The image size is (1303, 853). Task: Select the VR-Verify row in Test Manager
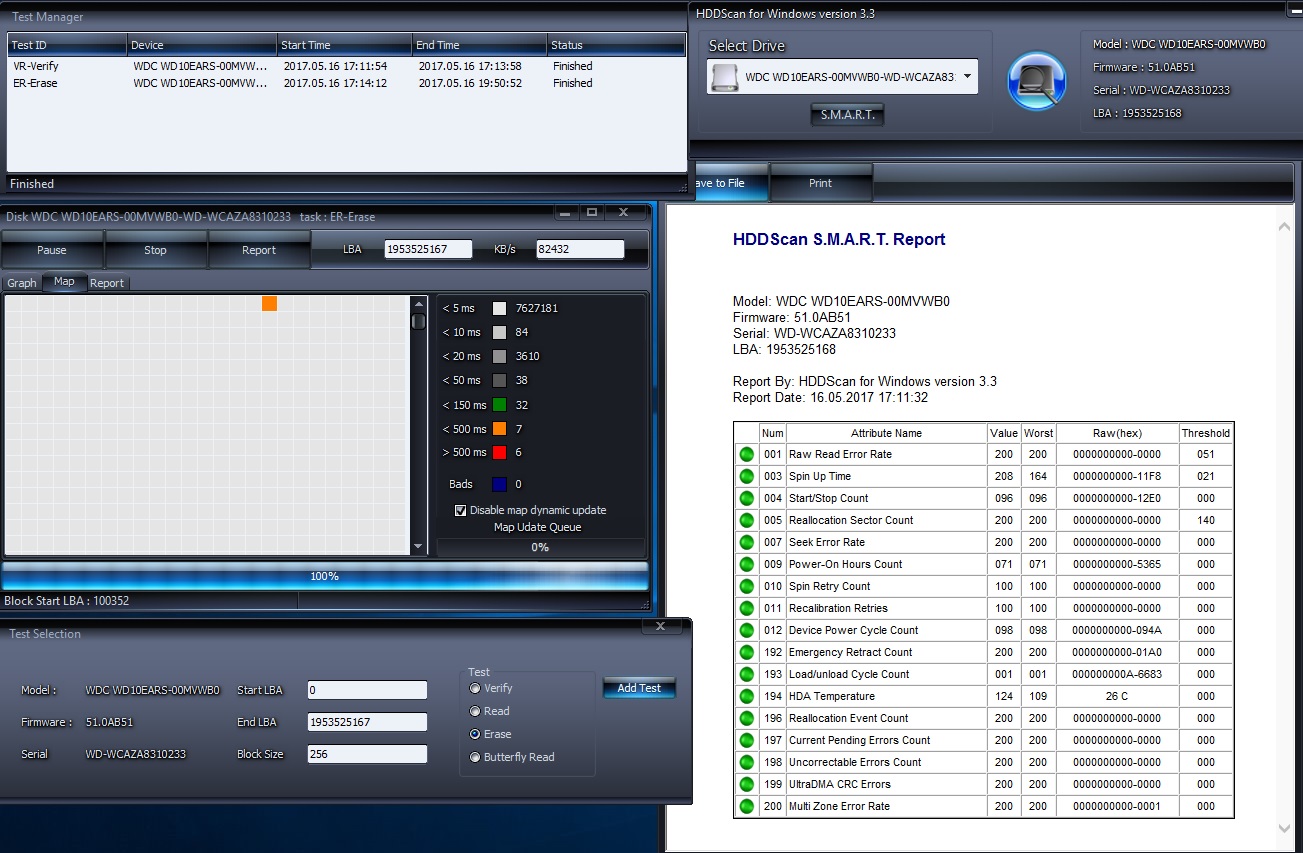coord(346,66)
